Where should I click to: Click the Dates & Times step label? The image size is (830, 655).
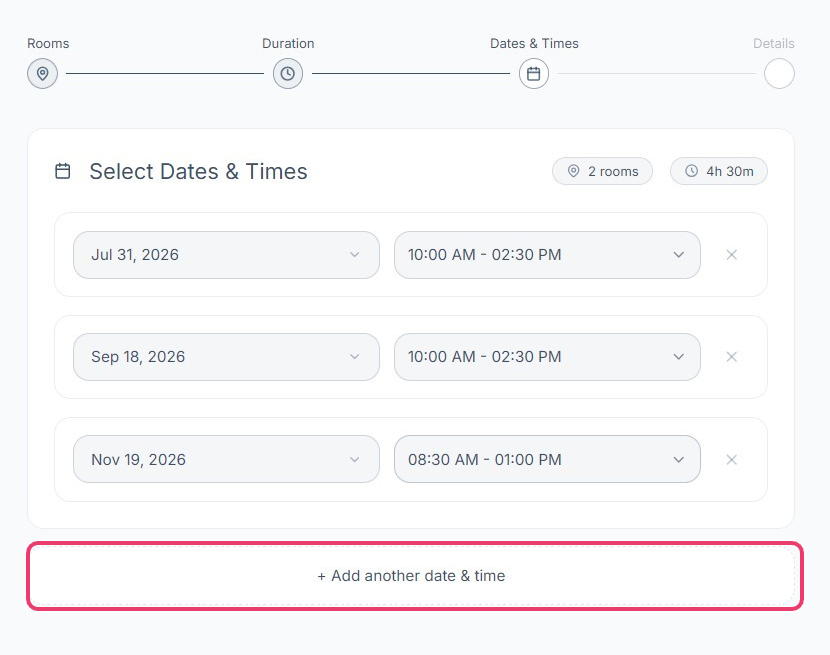(534, 43)
